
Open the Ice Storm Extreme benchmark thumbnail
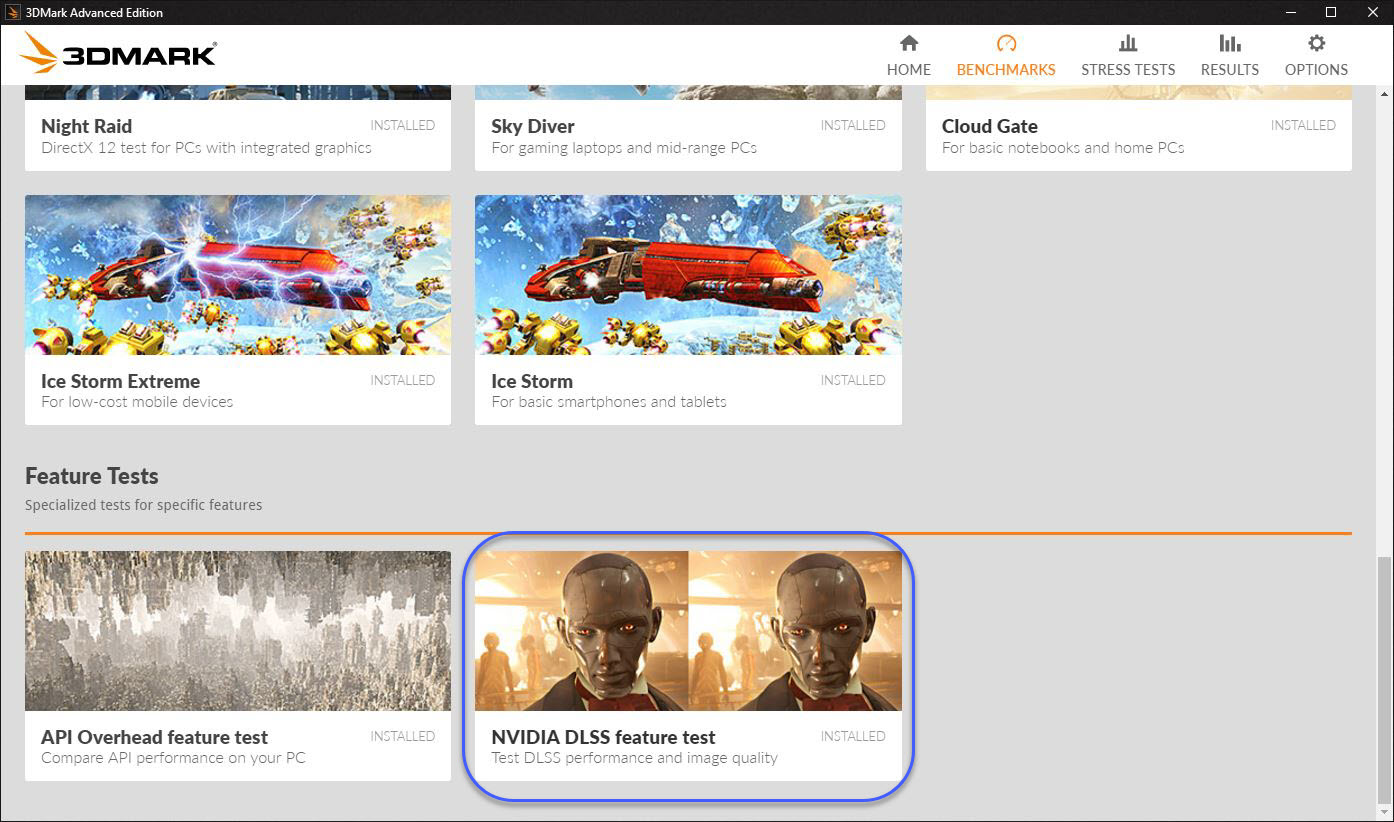click(238, 275)
